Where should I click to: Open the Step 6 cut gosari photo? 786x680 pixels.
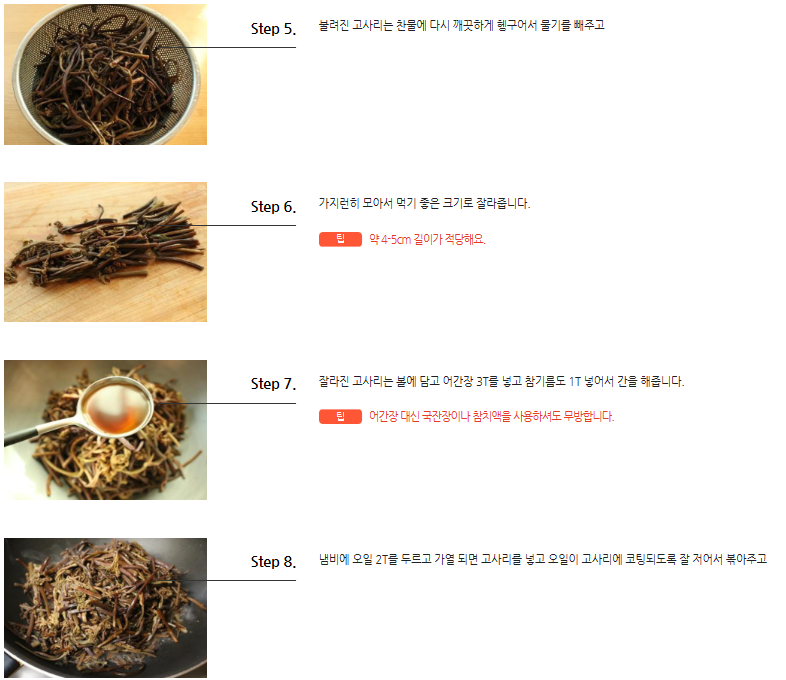pos(105,252)
